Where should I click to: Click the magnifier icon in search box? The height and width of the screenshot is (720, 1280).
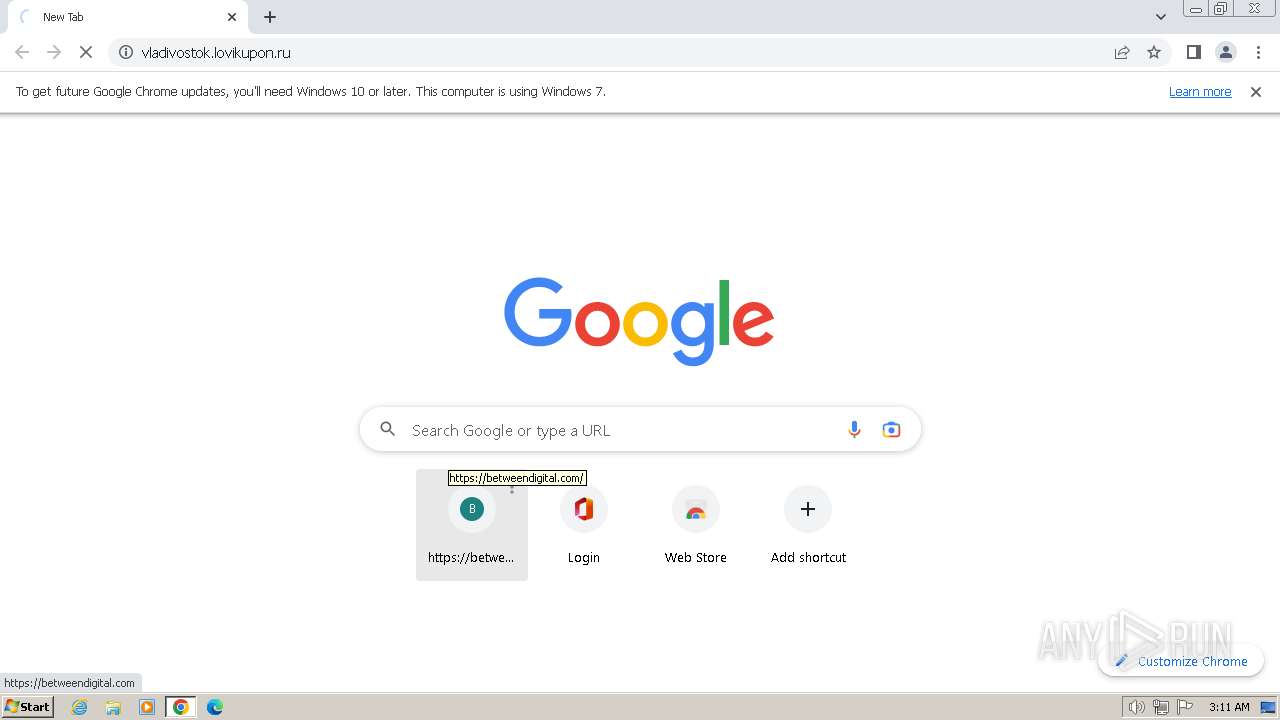pyautogui.click(x=388, y=430)
